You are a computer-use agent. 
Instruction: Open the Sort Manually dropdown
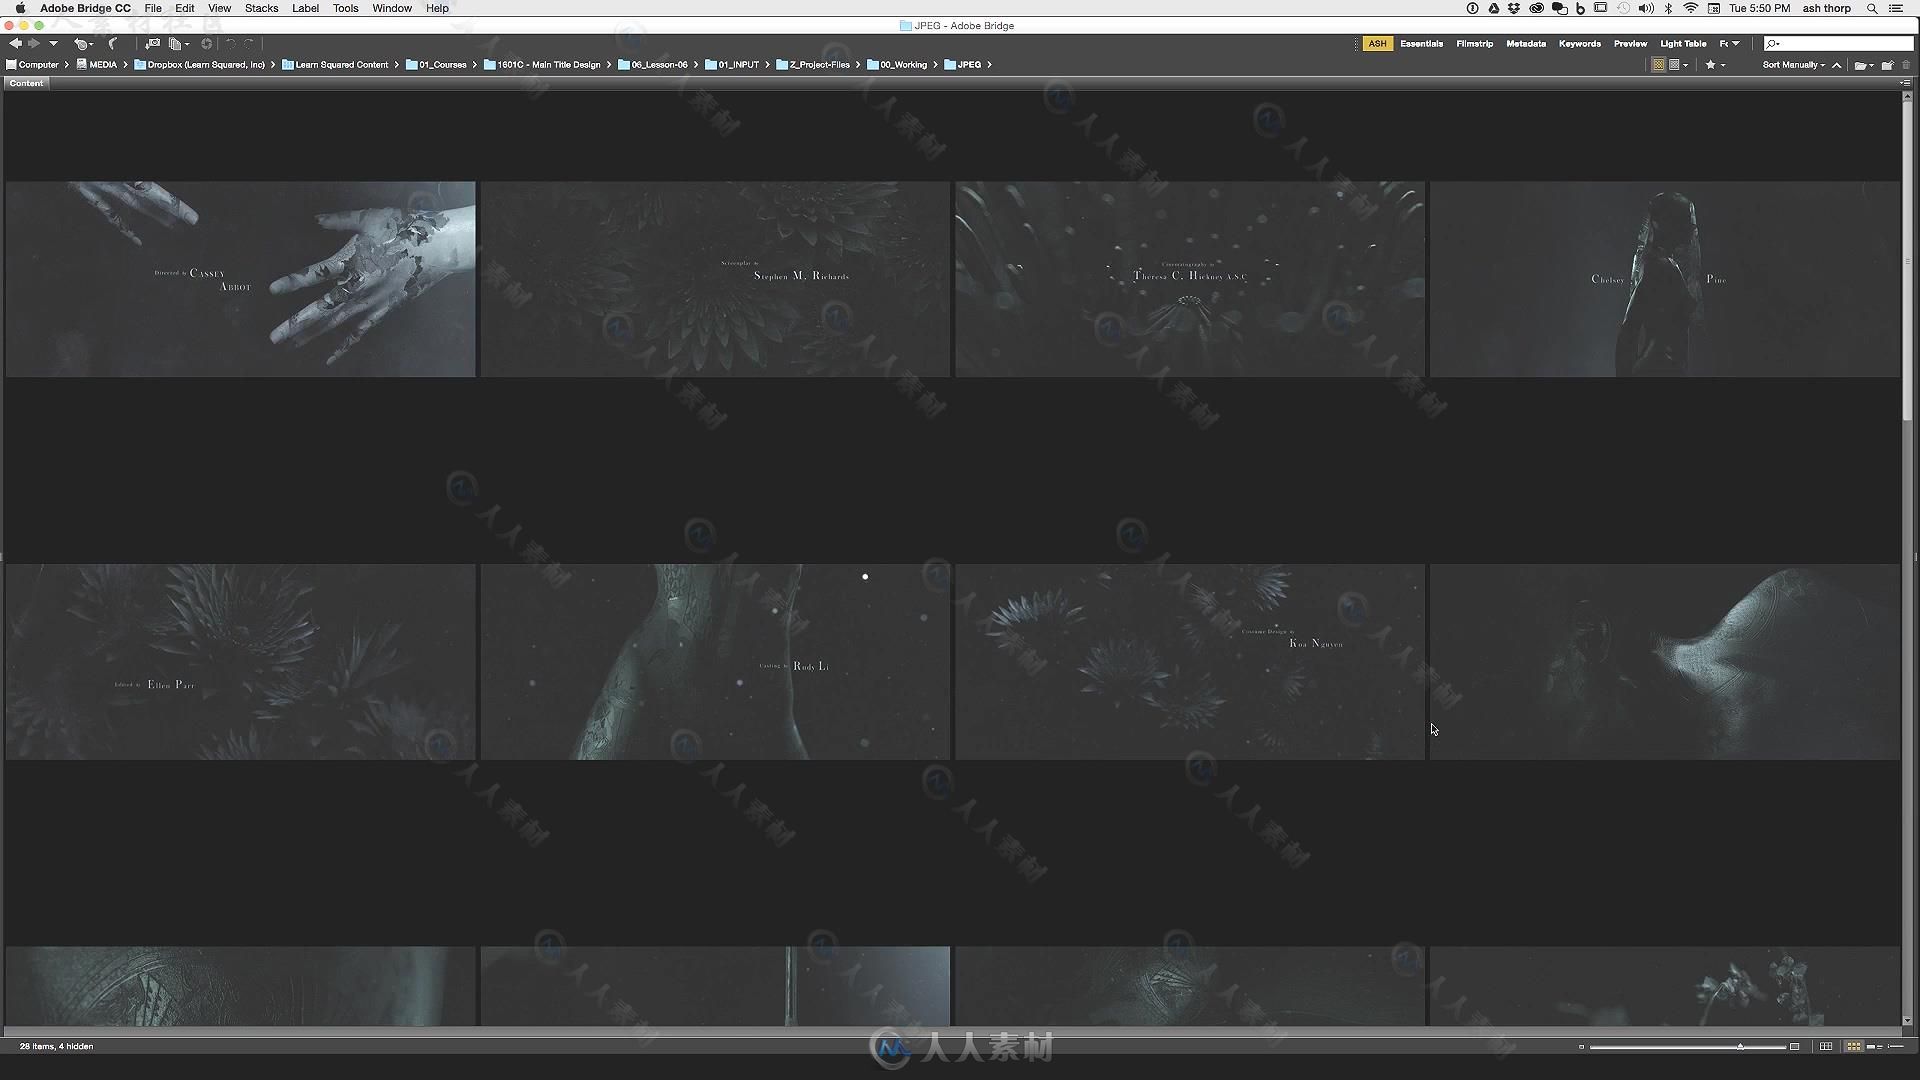click(1793, 65)
